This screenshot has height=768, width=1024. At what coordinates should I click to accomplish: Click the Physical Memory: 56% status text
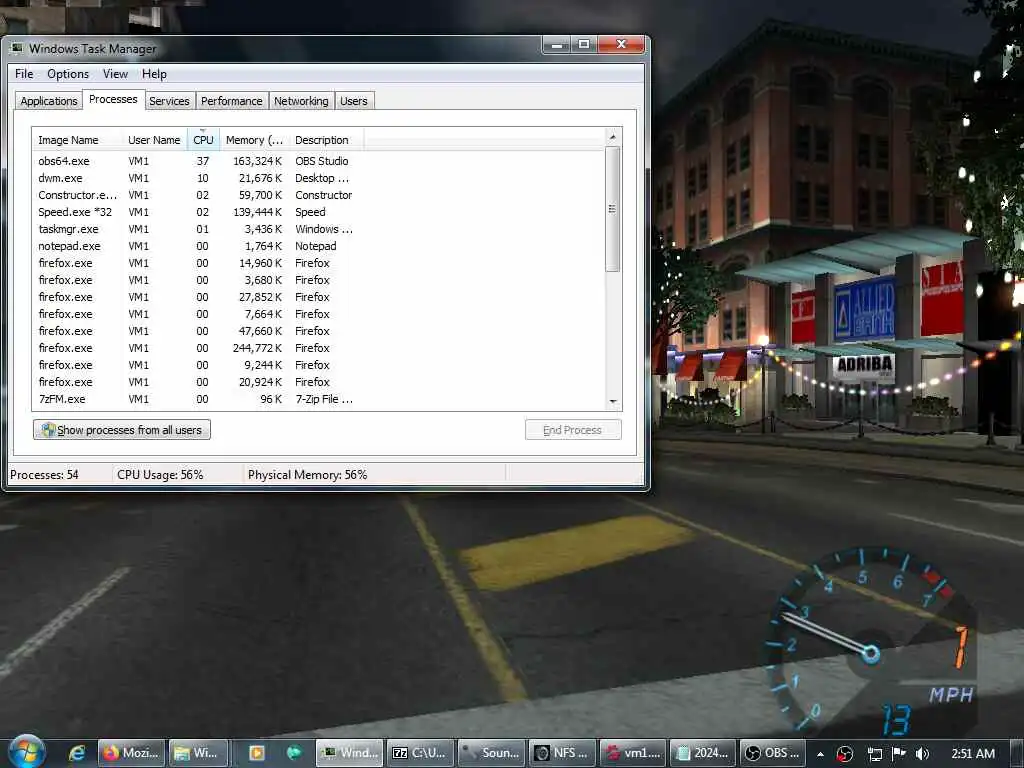(x=308, y=475)
